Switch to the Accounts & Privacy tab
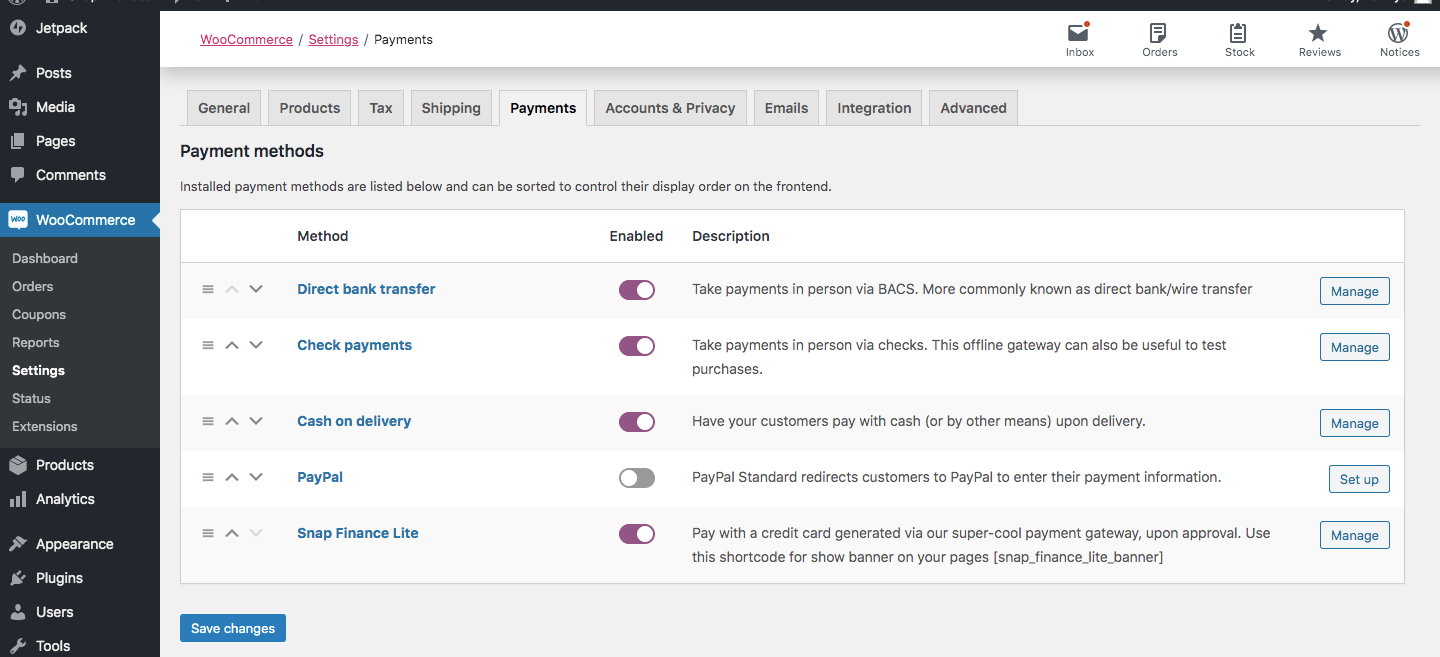This screenshot has width=1440, height=657. [670, 108]
